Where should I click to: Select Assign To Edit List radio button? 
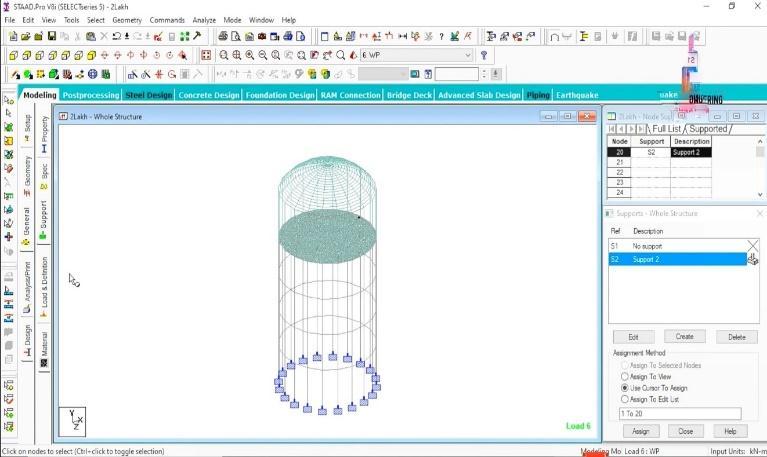coord(625,399)
